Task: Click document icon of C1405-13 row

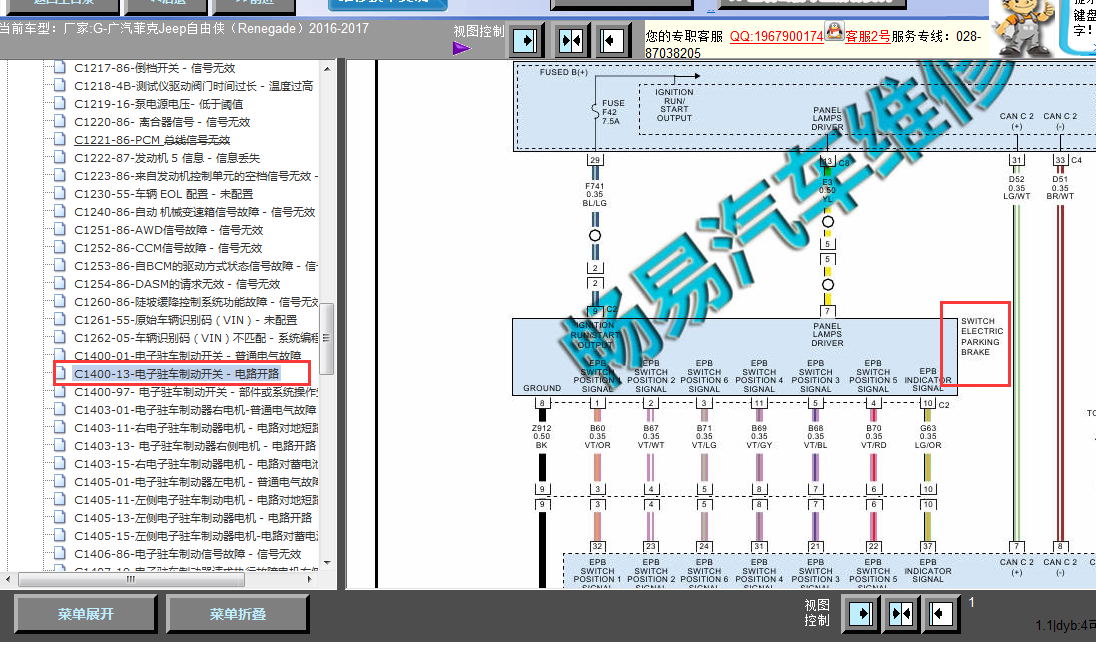Action: (60, 517)
